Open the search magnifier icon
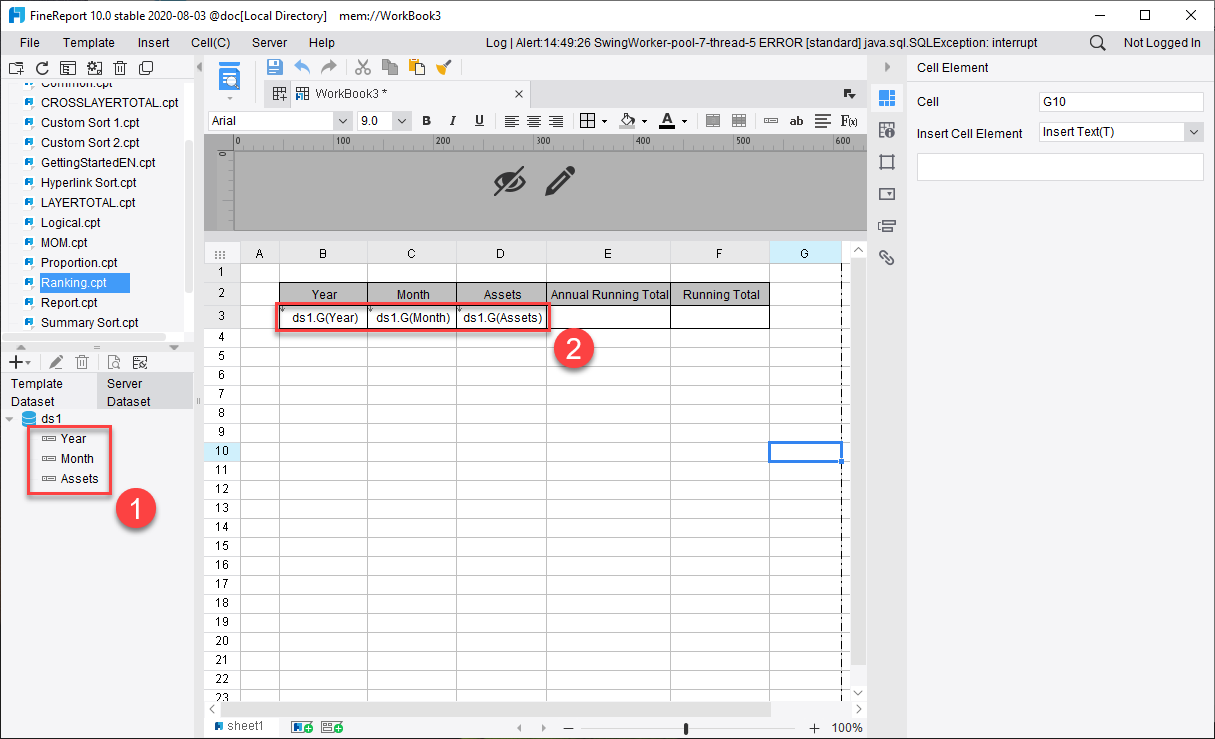Image resolution: width=1215 pixels, height=739 pixels. [1097, 43]
